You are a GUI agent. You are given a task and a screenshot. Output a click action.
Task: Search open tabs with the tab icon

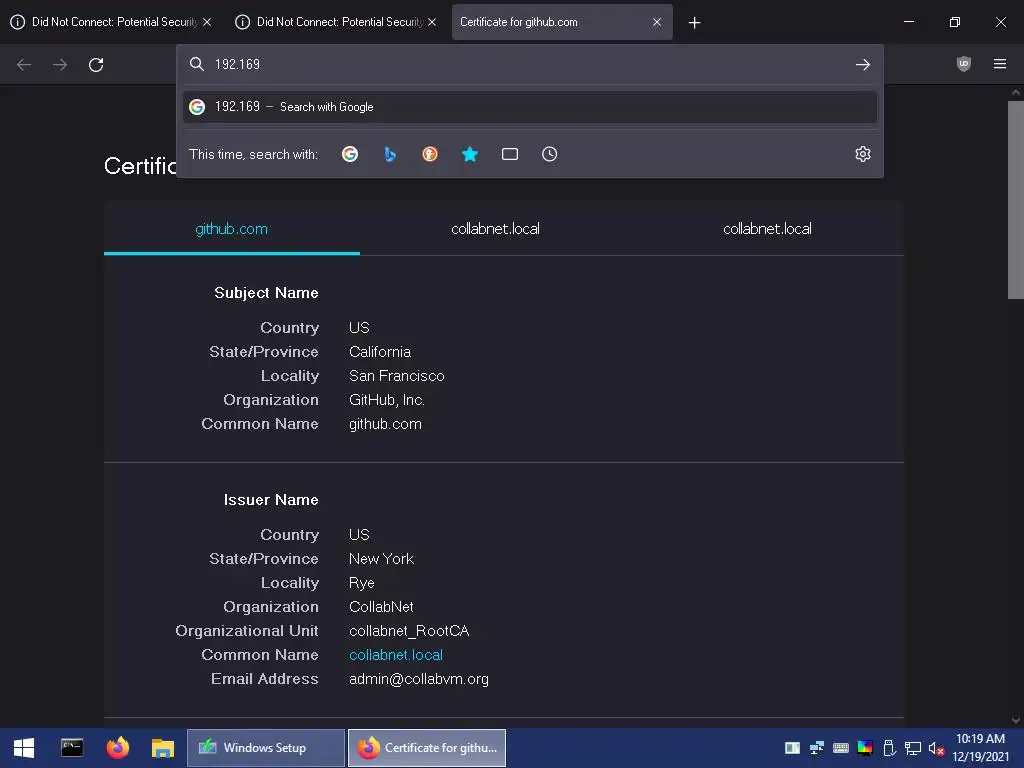coord(509,154)
